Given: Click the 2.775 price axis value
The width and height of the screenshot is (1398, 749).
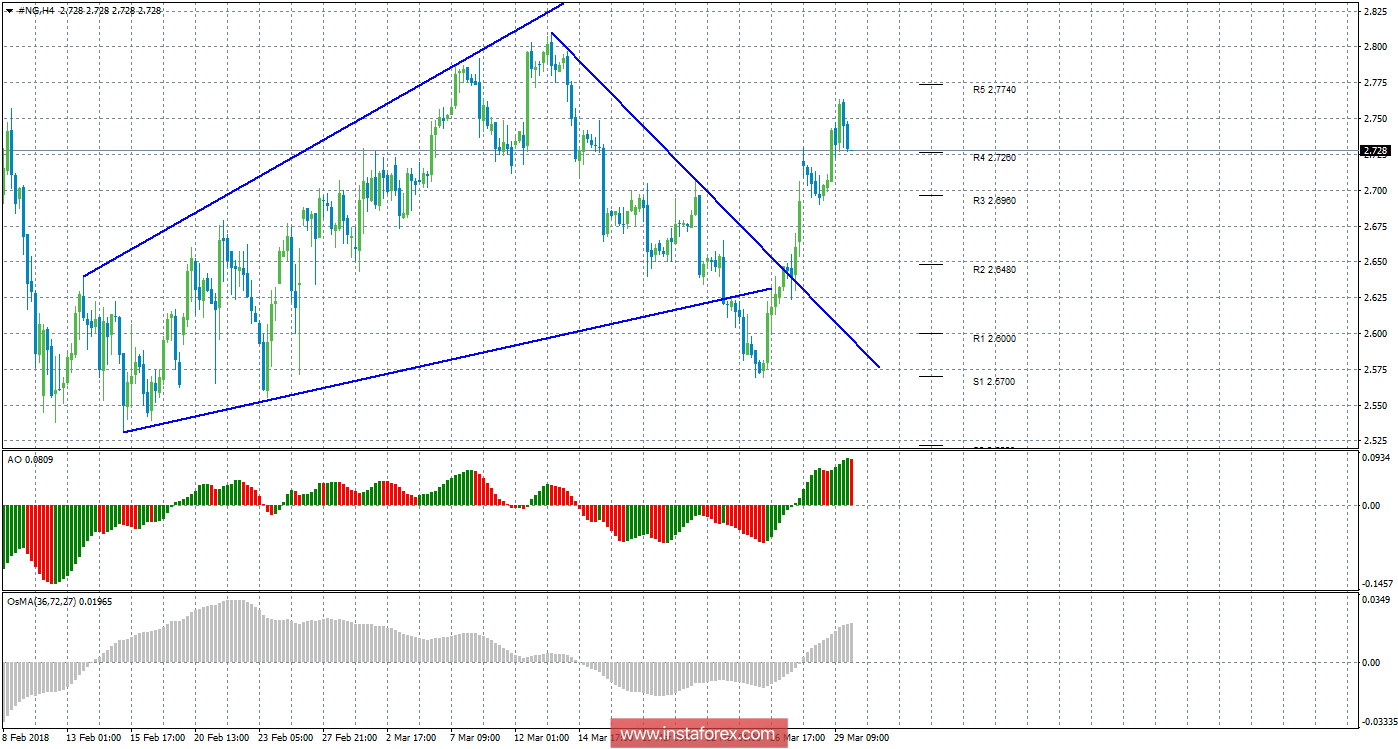Looking at the screenshot, I should 1374,82.
